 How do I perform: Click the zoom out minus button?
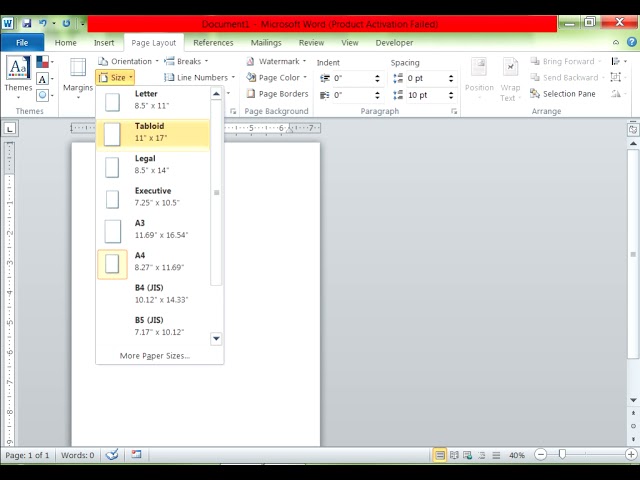540,454
